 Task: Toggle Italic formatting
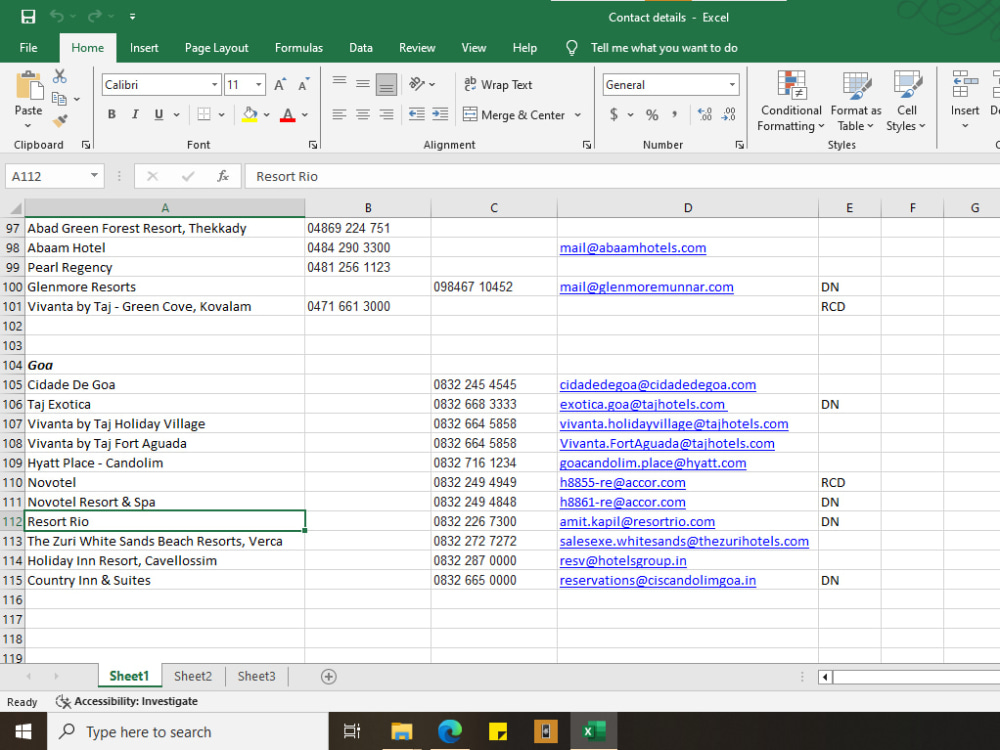(134, 114)
